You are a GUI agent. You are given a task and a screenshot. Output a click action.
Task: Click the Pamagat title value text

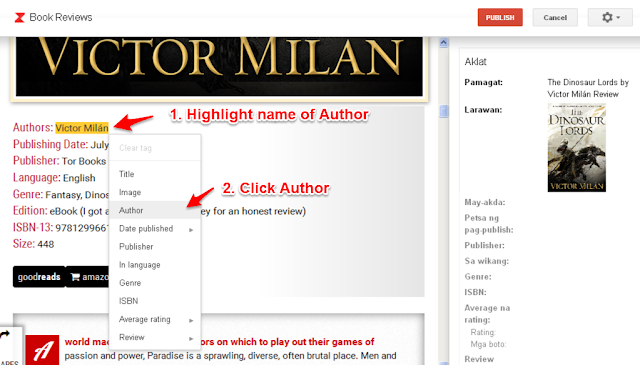click(x=588, y=88)
